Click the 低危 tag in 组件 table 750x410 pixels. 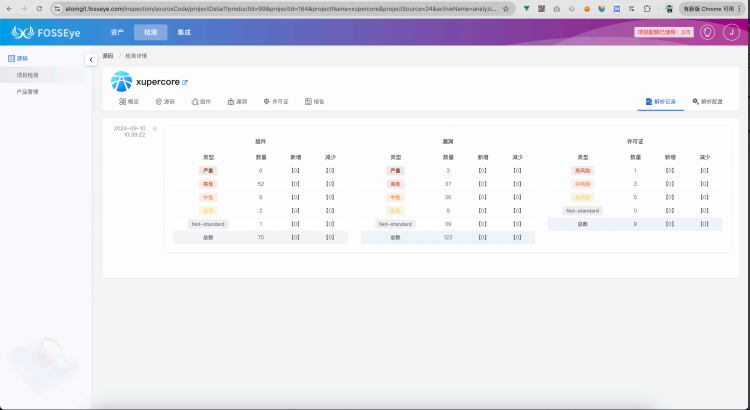(x=208, y=211)
